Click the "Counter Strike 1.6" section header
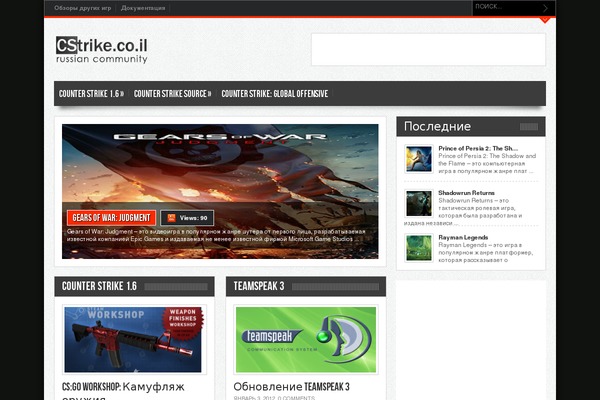 134,286
